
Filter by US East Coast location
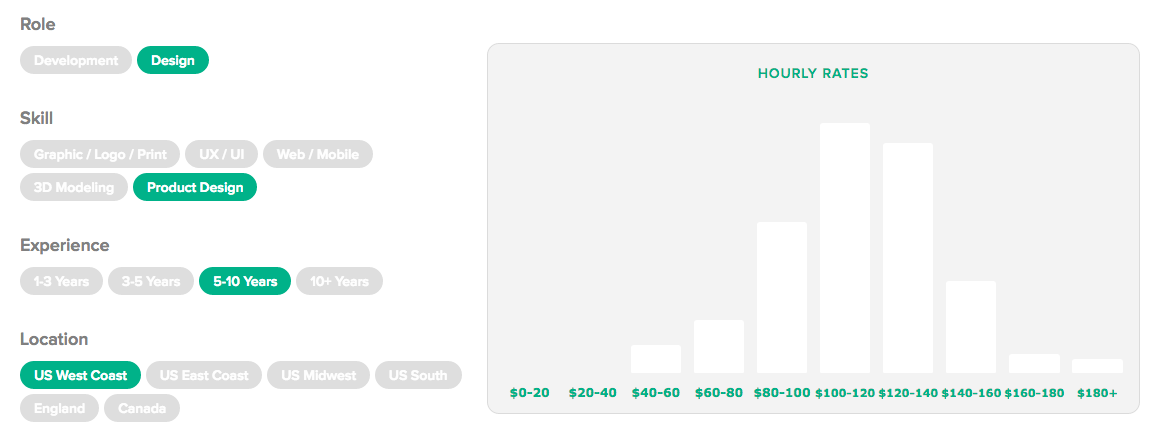pos(204,375)
